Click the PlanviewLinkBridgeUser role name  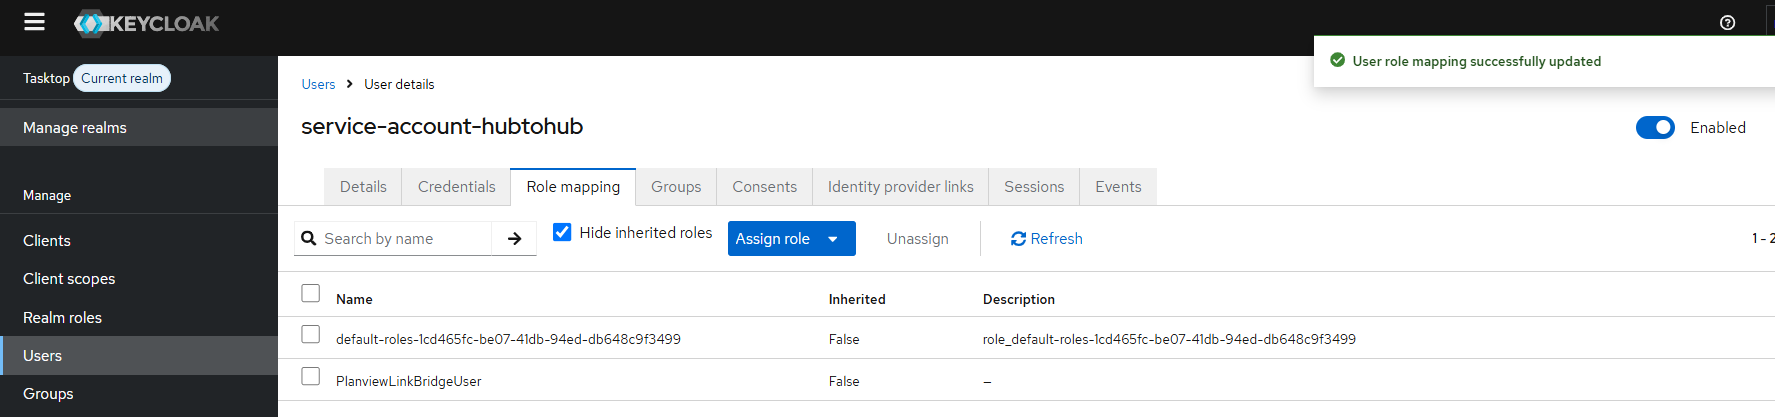click(x=408, y=381)
